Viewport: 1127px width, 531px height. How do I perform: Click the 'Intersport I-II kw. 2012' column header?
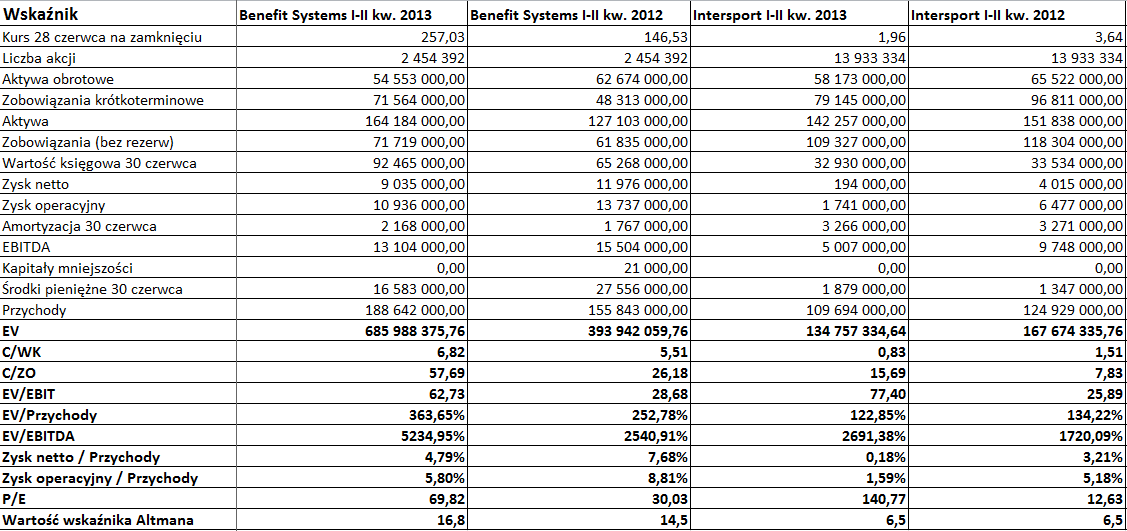(x=1017, y=14)
